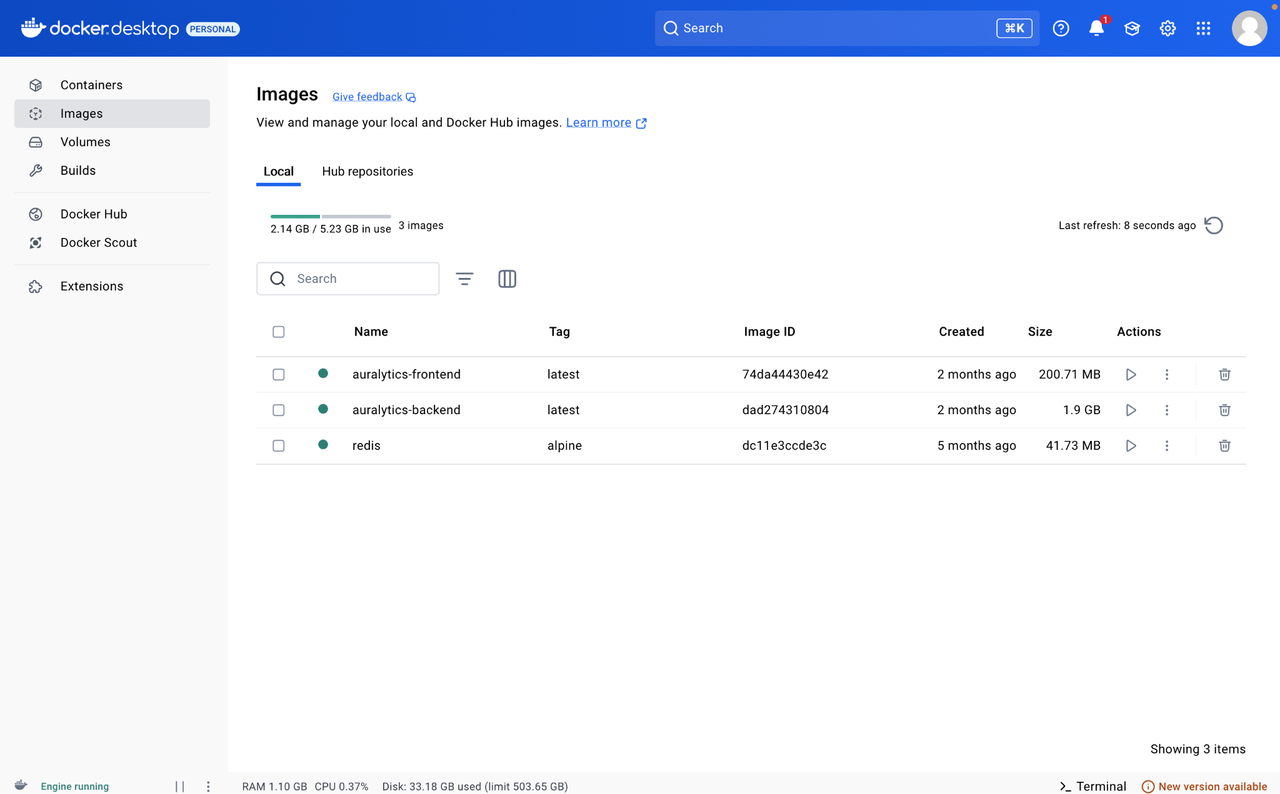The image size is (1280, 794).
Task: Focus the top global Search field
Action: (x=847, y=28)
